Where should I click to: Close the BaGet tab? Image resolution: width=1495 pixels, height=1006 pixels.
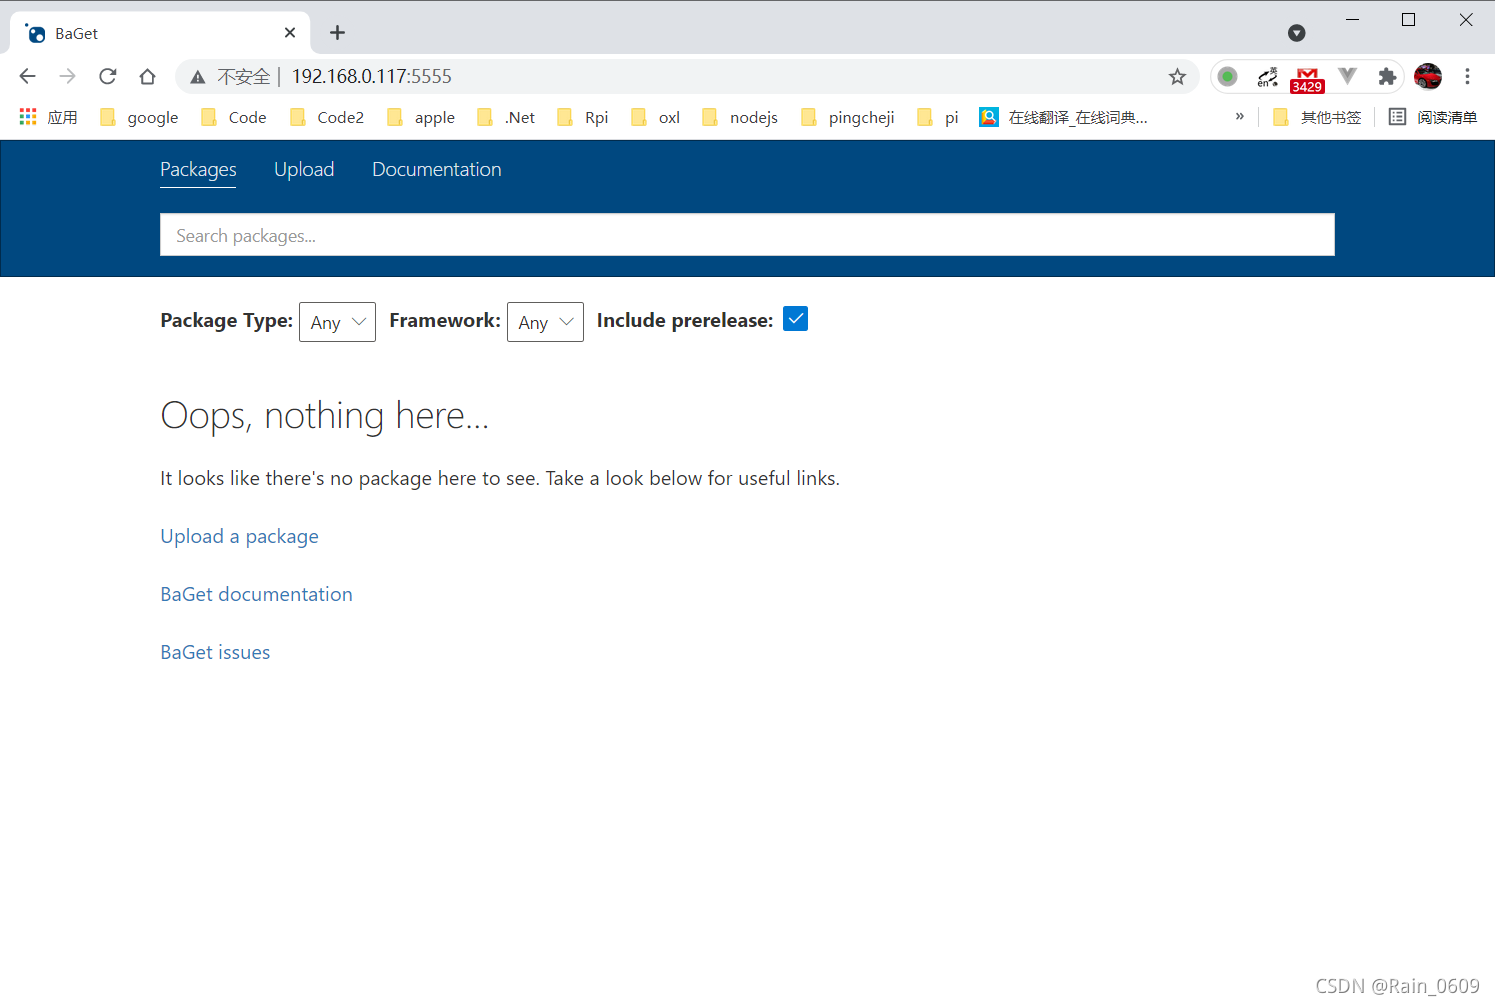click(290, 33)
